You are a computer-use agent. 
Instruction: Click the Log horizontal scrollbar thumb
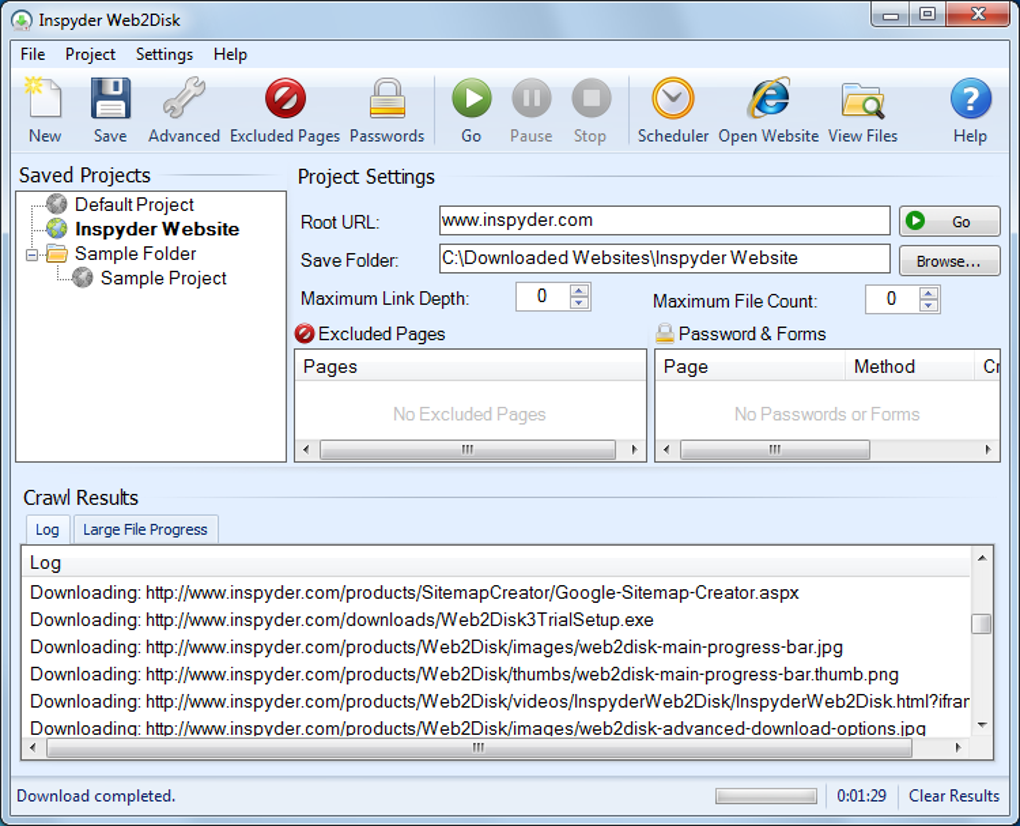(x=479, y=748)
